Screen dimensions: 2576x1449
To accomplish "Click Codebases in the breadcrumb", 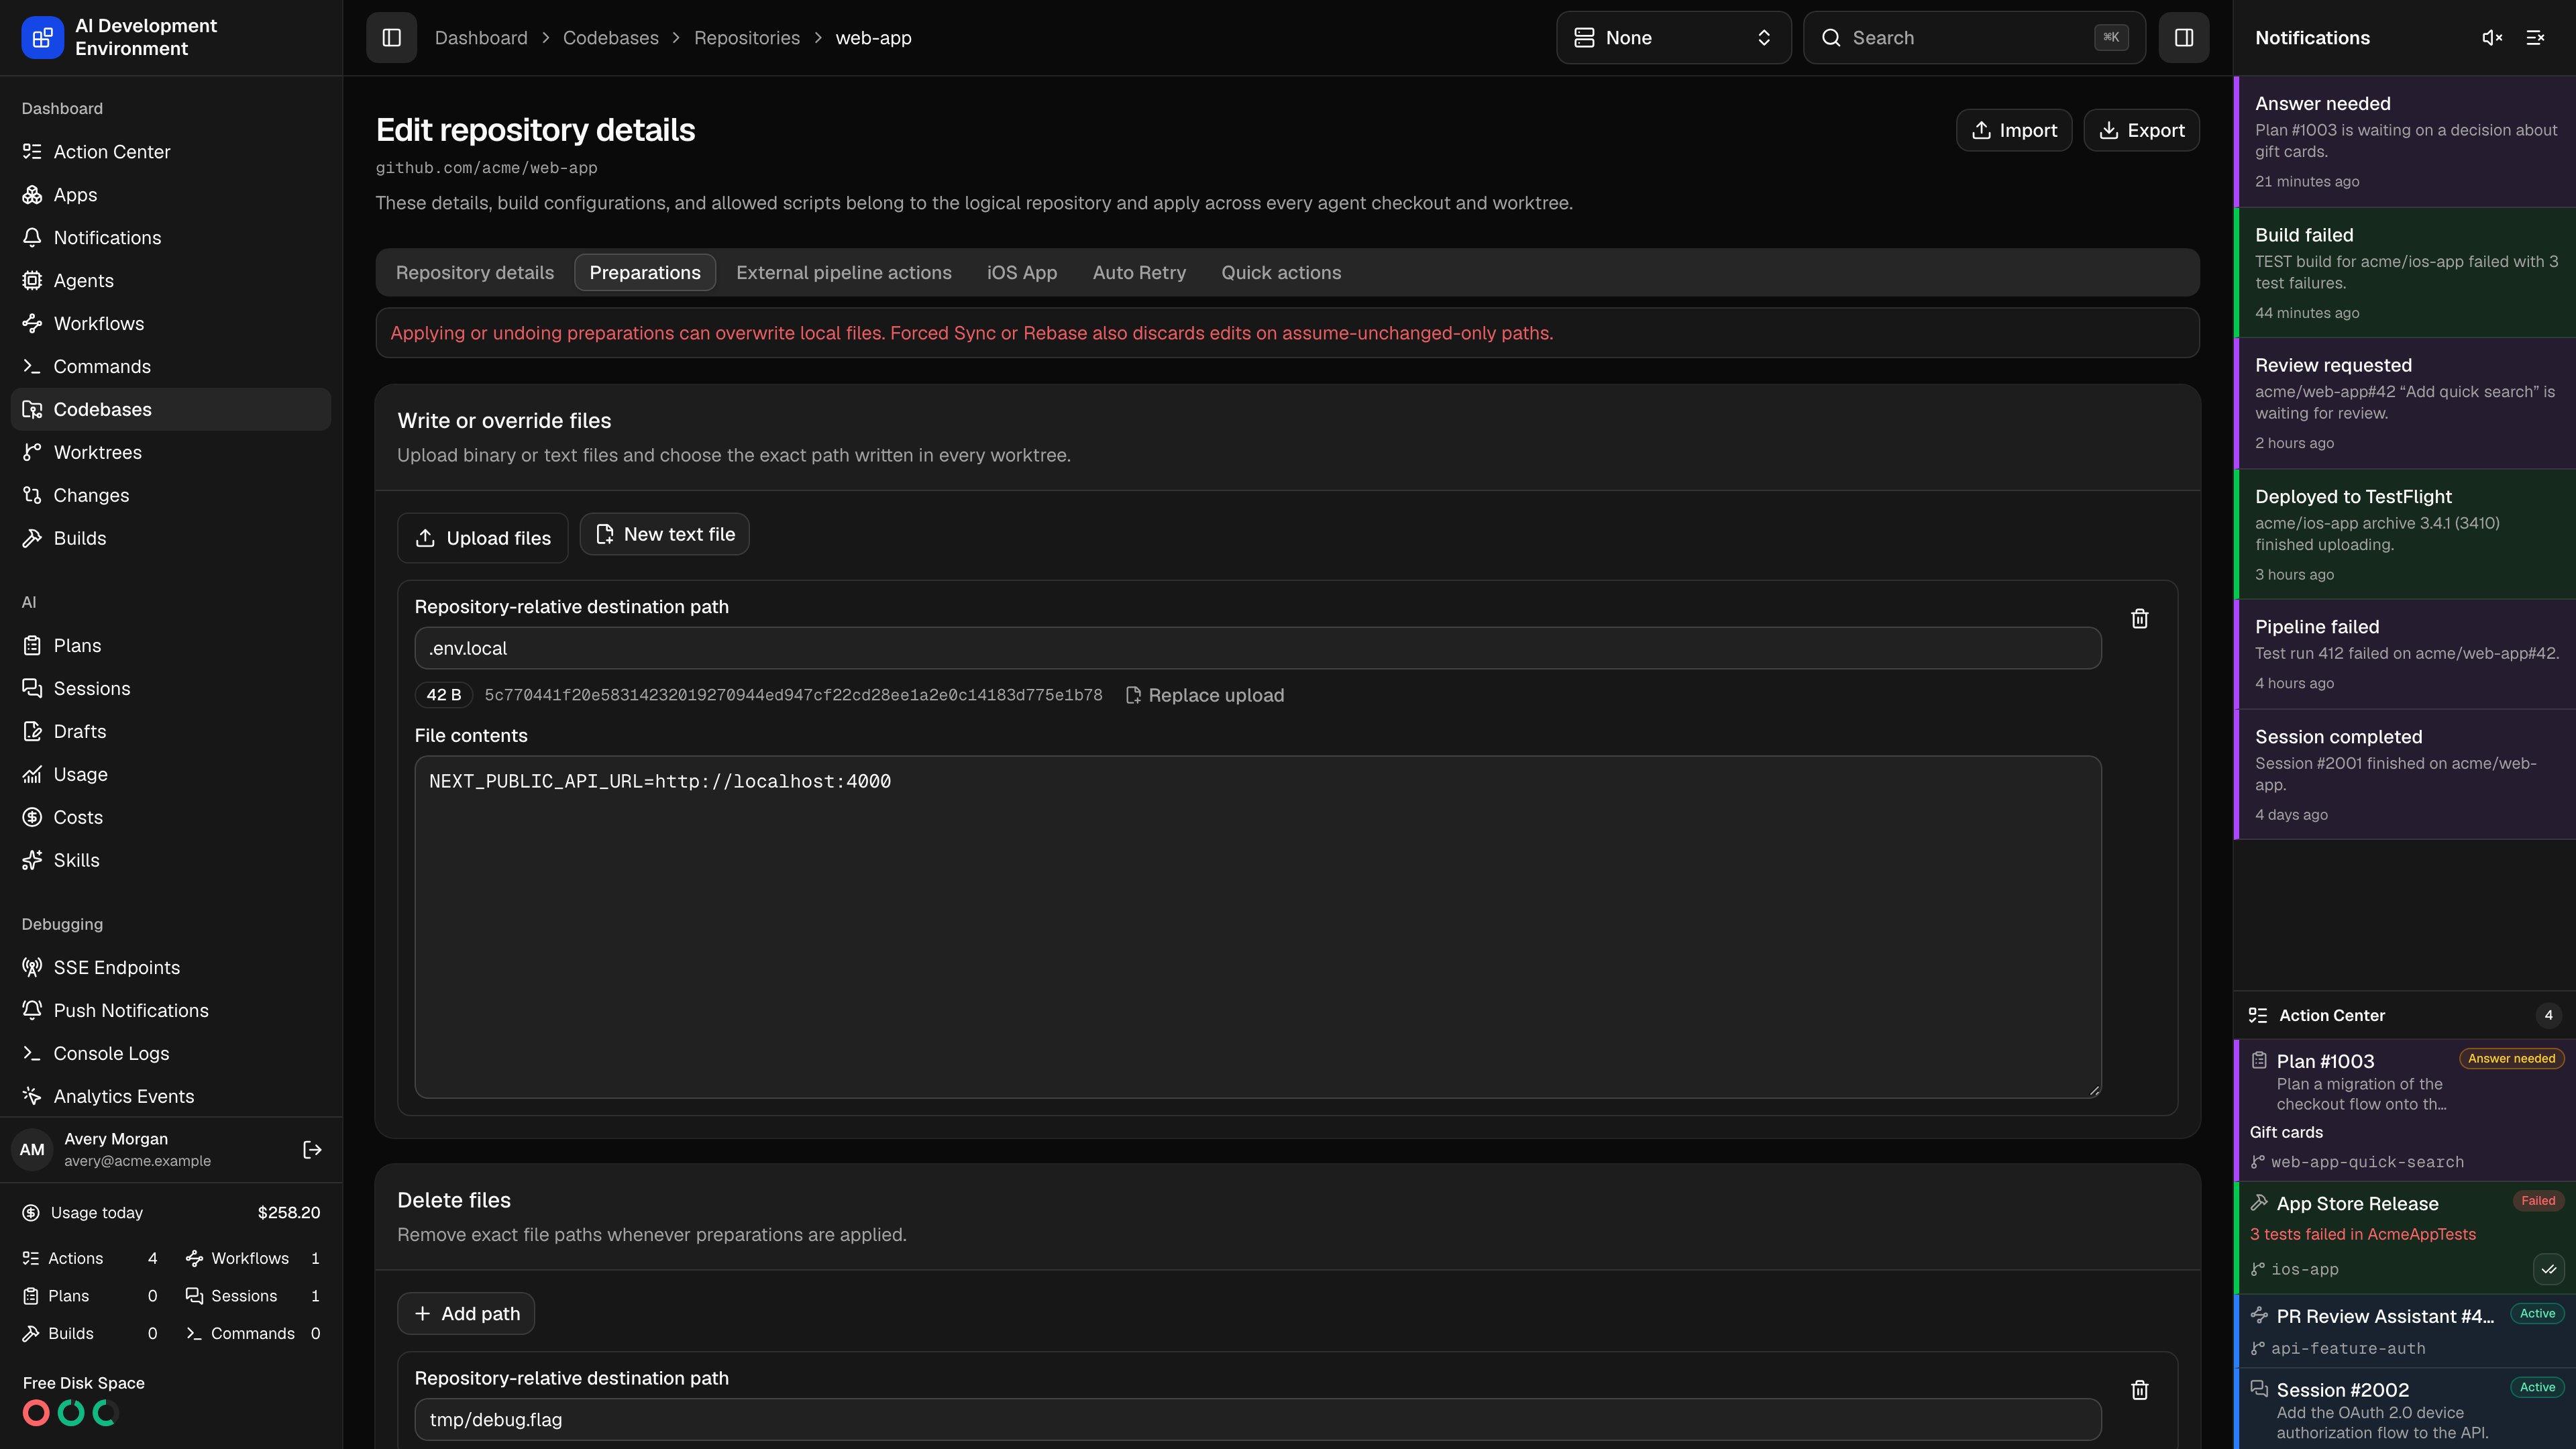I will 610,38.
